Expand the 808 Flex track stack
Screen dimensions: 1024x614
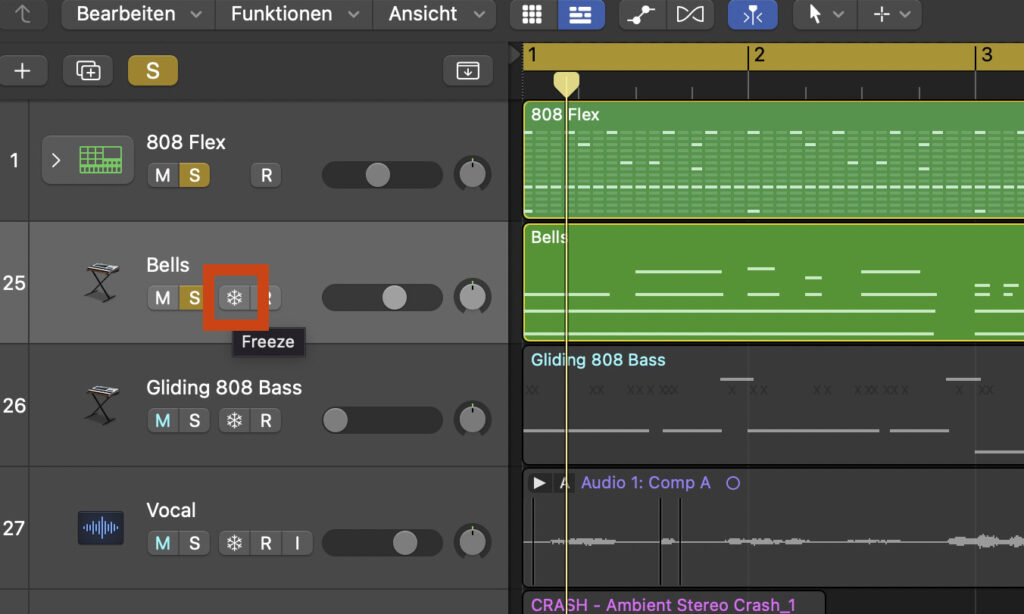56,160
